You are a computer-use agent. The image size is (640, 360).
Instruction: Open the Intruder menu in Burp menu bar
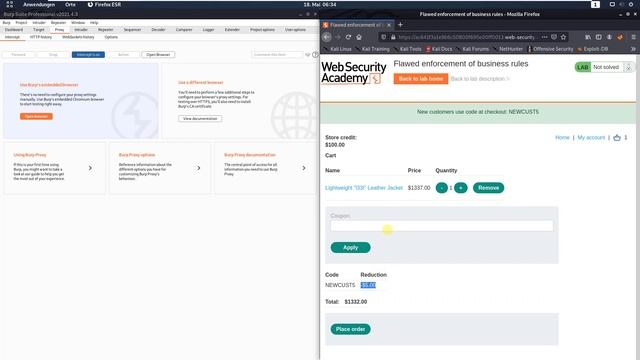tap(39, 23)
